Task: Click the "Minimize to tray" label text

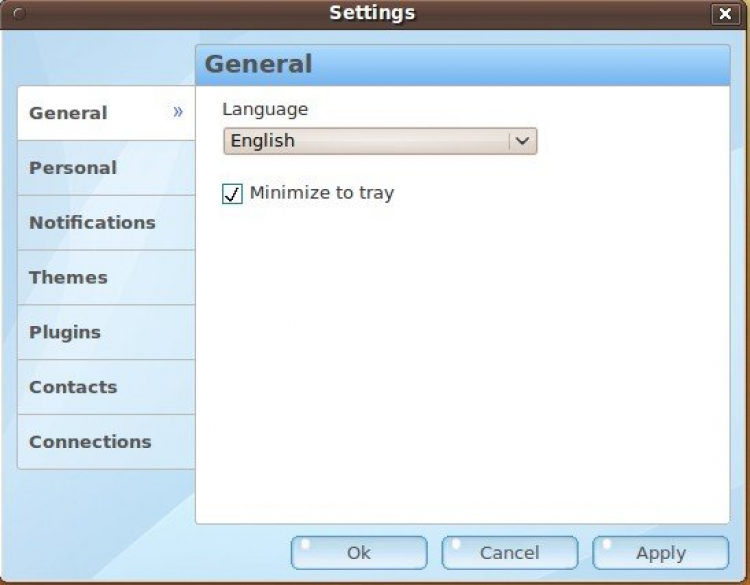Action: coord(321,193)
